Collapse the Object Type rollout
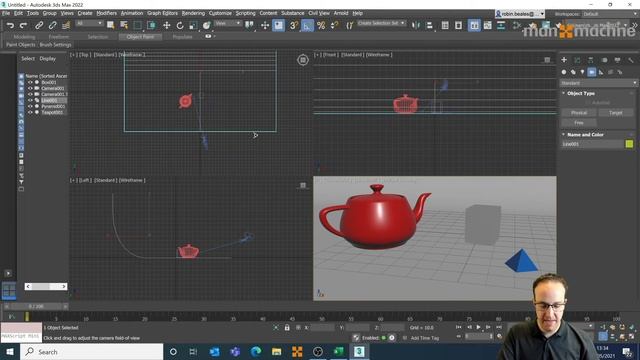This screenshot has width=640, height=360. [580, 93]
